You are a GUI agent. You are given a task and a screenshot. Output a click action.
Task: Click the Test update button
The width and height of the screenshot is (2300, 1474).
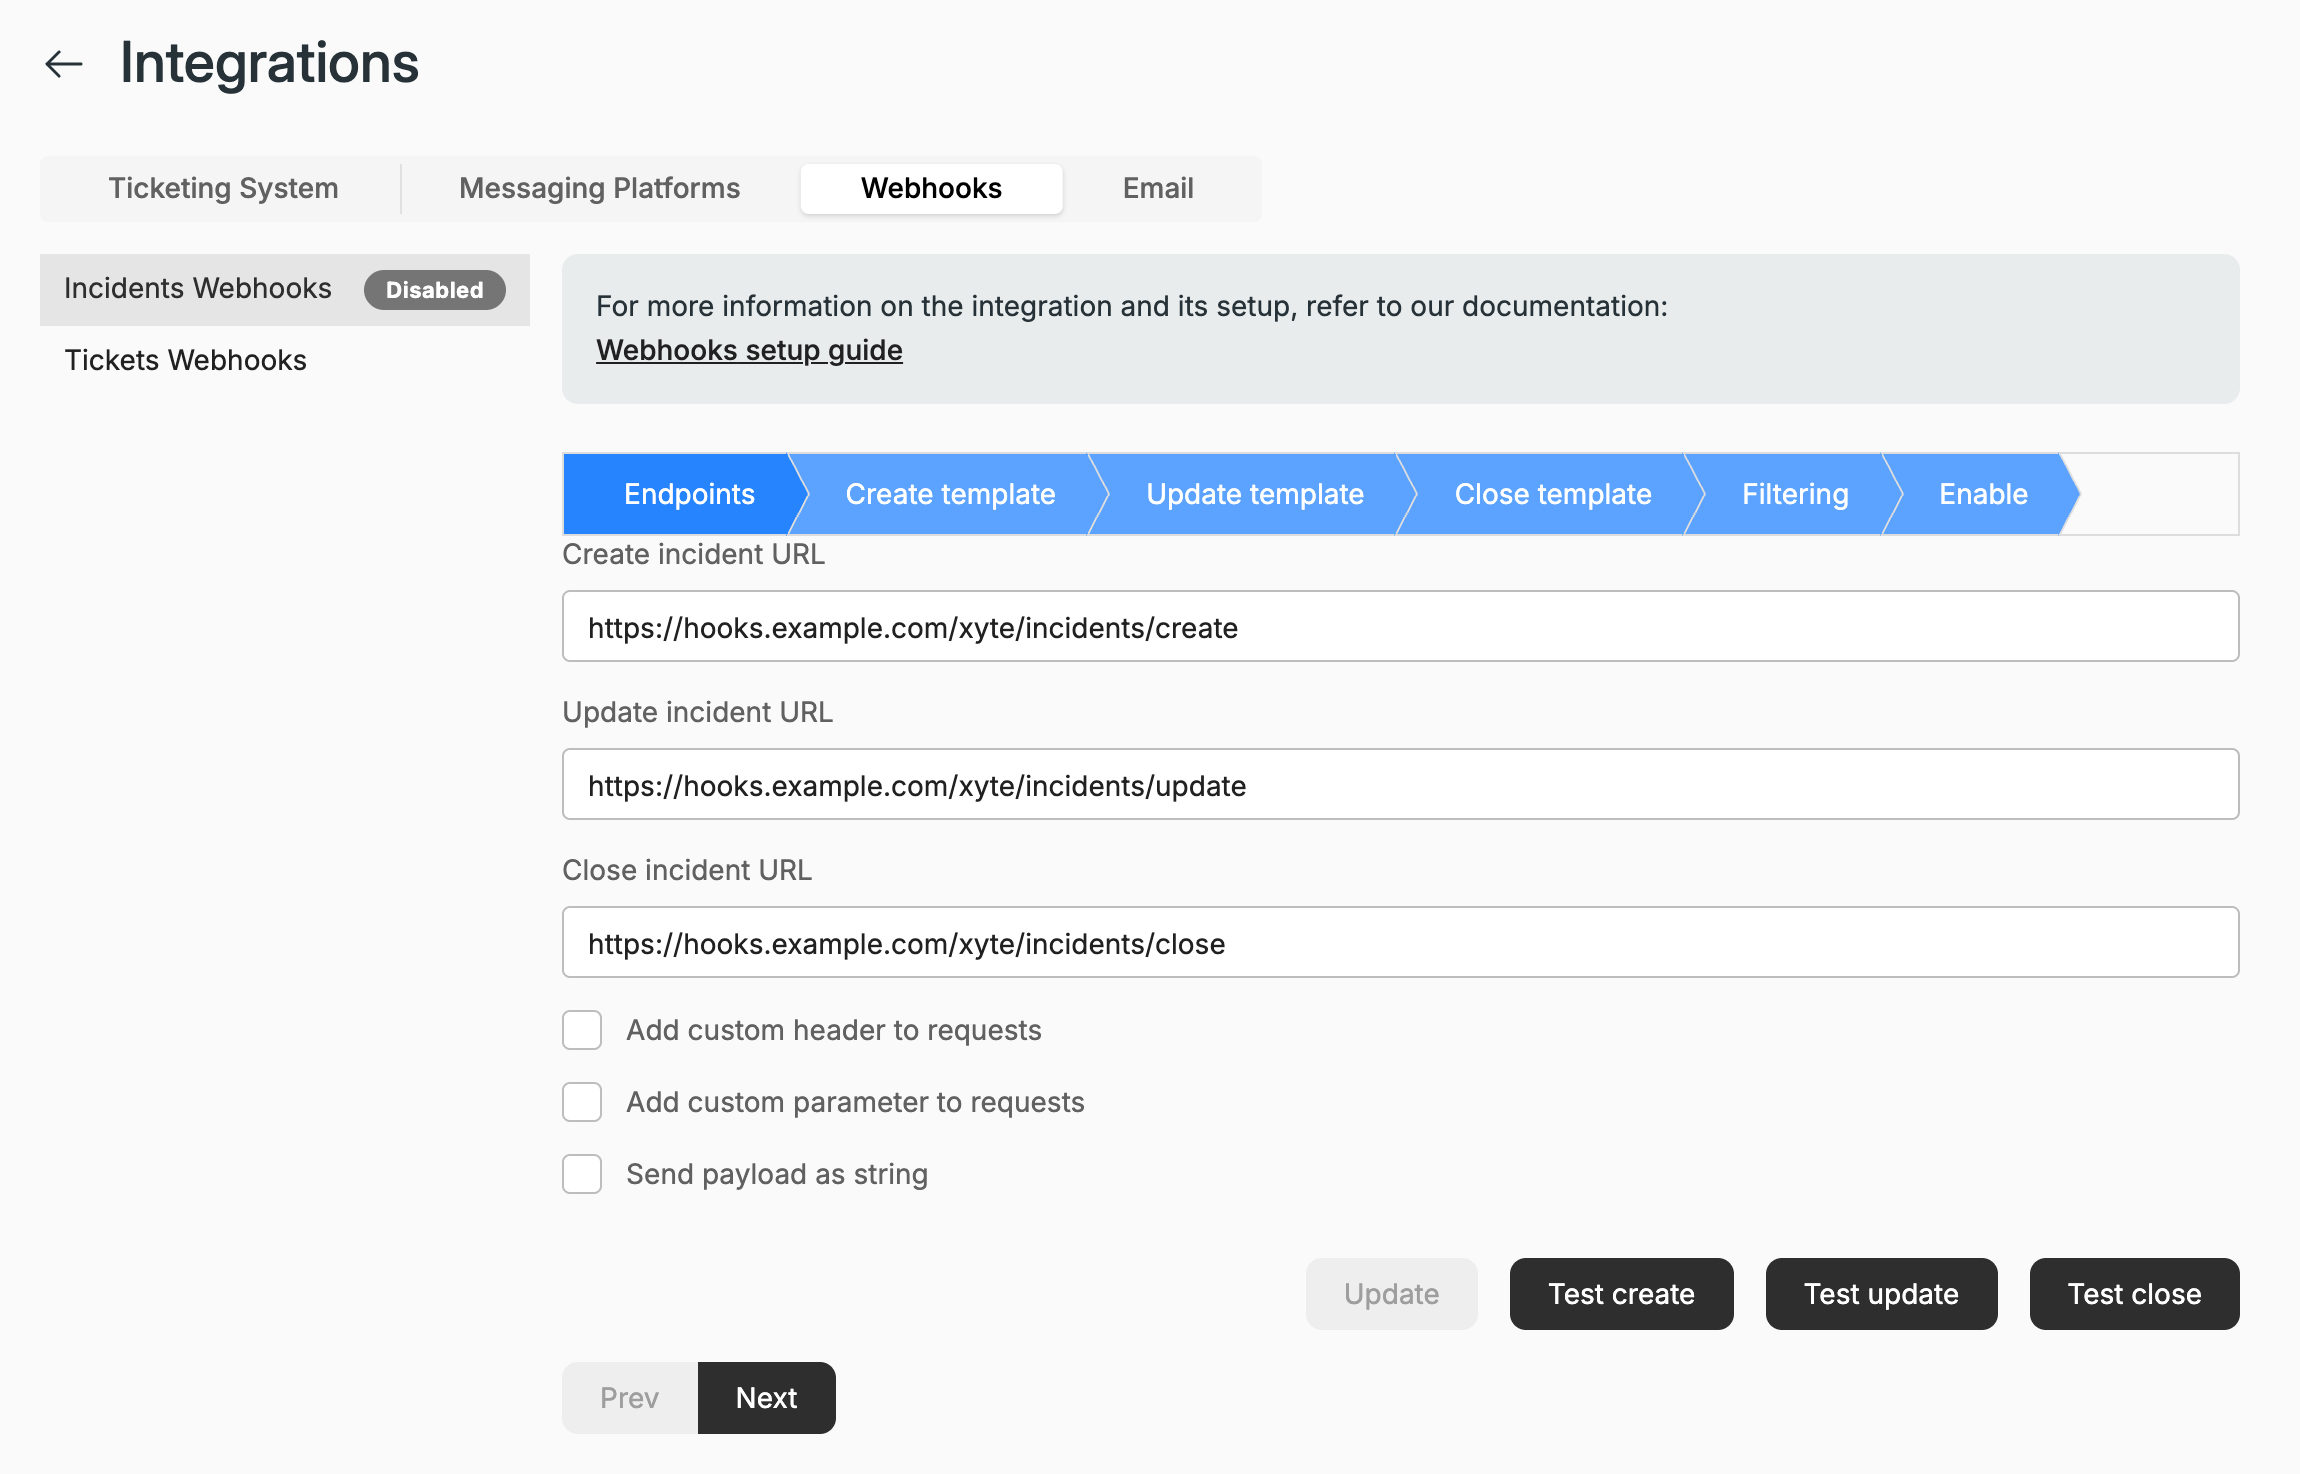[1881, 1294]
